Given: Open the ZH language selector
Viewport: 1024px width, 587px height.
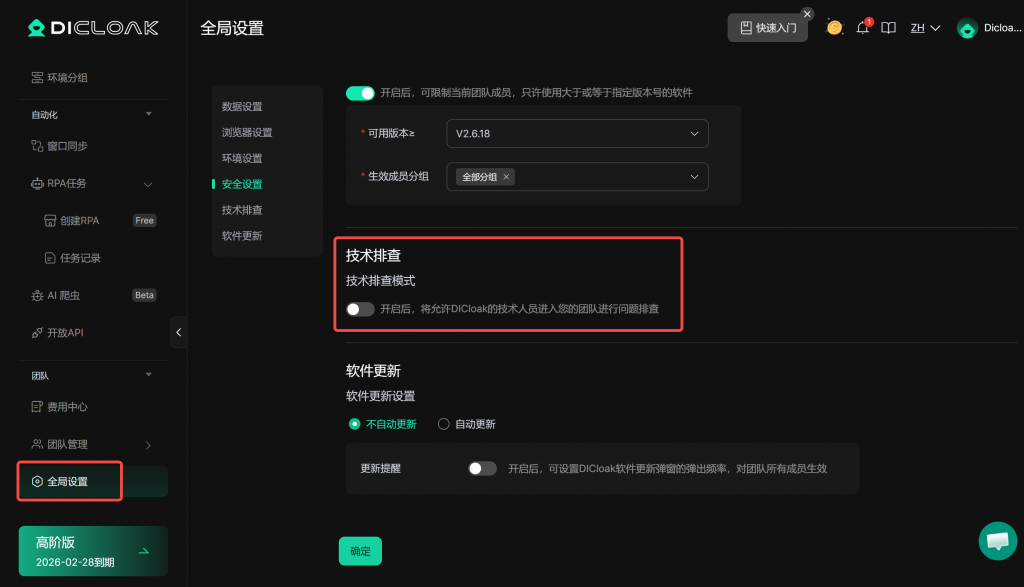Looking at the screenshot, I should pyautogui.click(x=924, y=28).
